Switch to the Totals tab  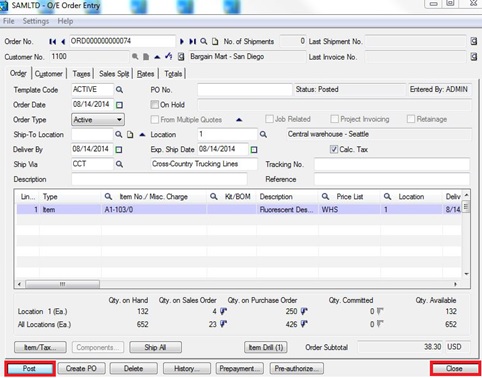pos(173,74)
